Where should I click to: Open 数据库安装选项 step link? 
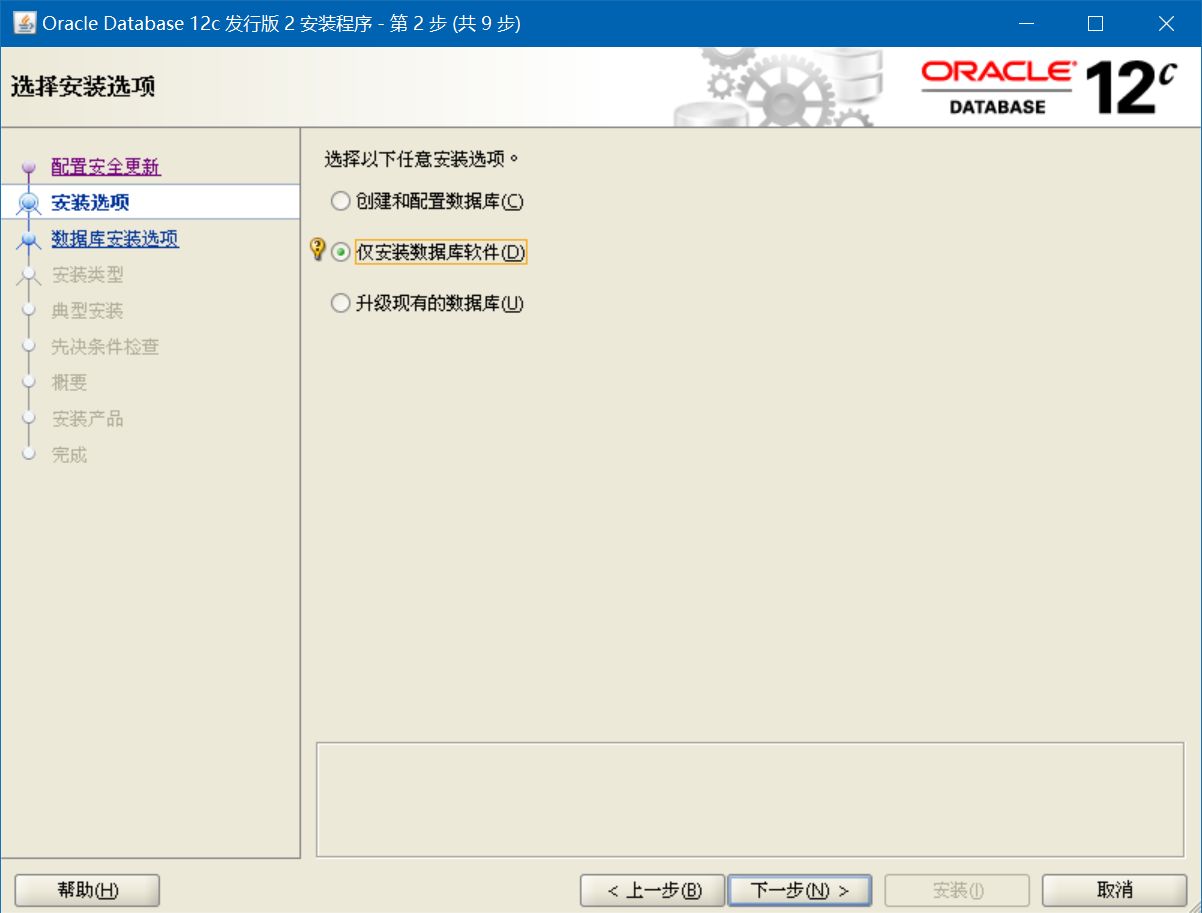(115, 239)
